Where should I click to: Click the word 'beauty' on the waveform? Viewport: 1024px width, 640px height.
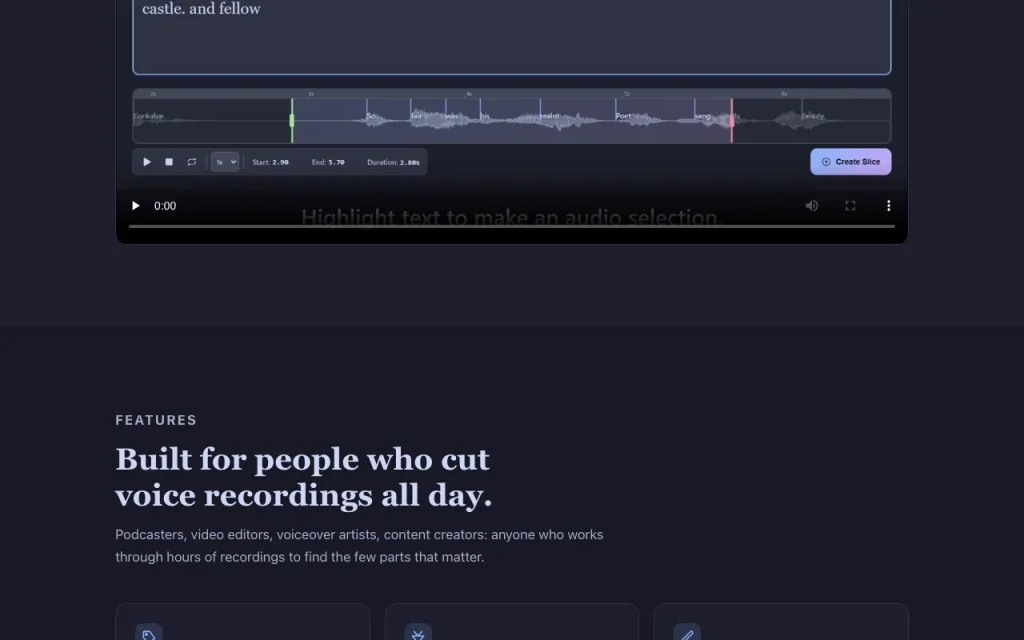[814, 116]
